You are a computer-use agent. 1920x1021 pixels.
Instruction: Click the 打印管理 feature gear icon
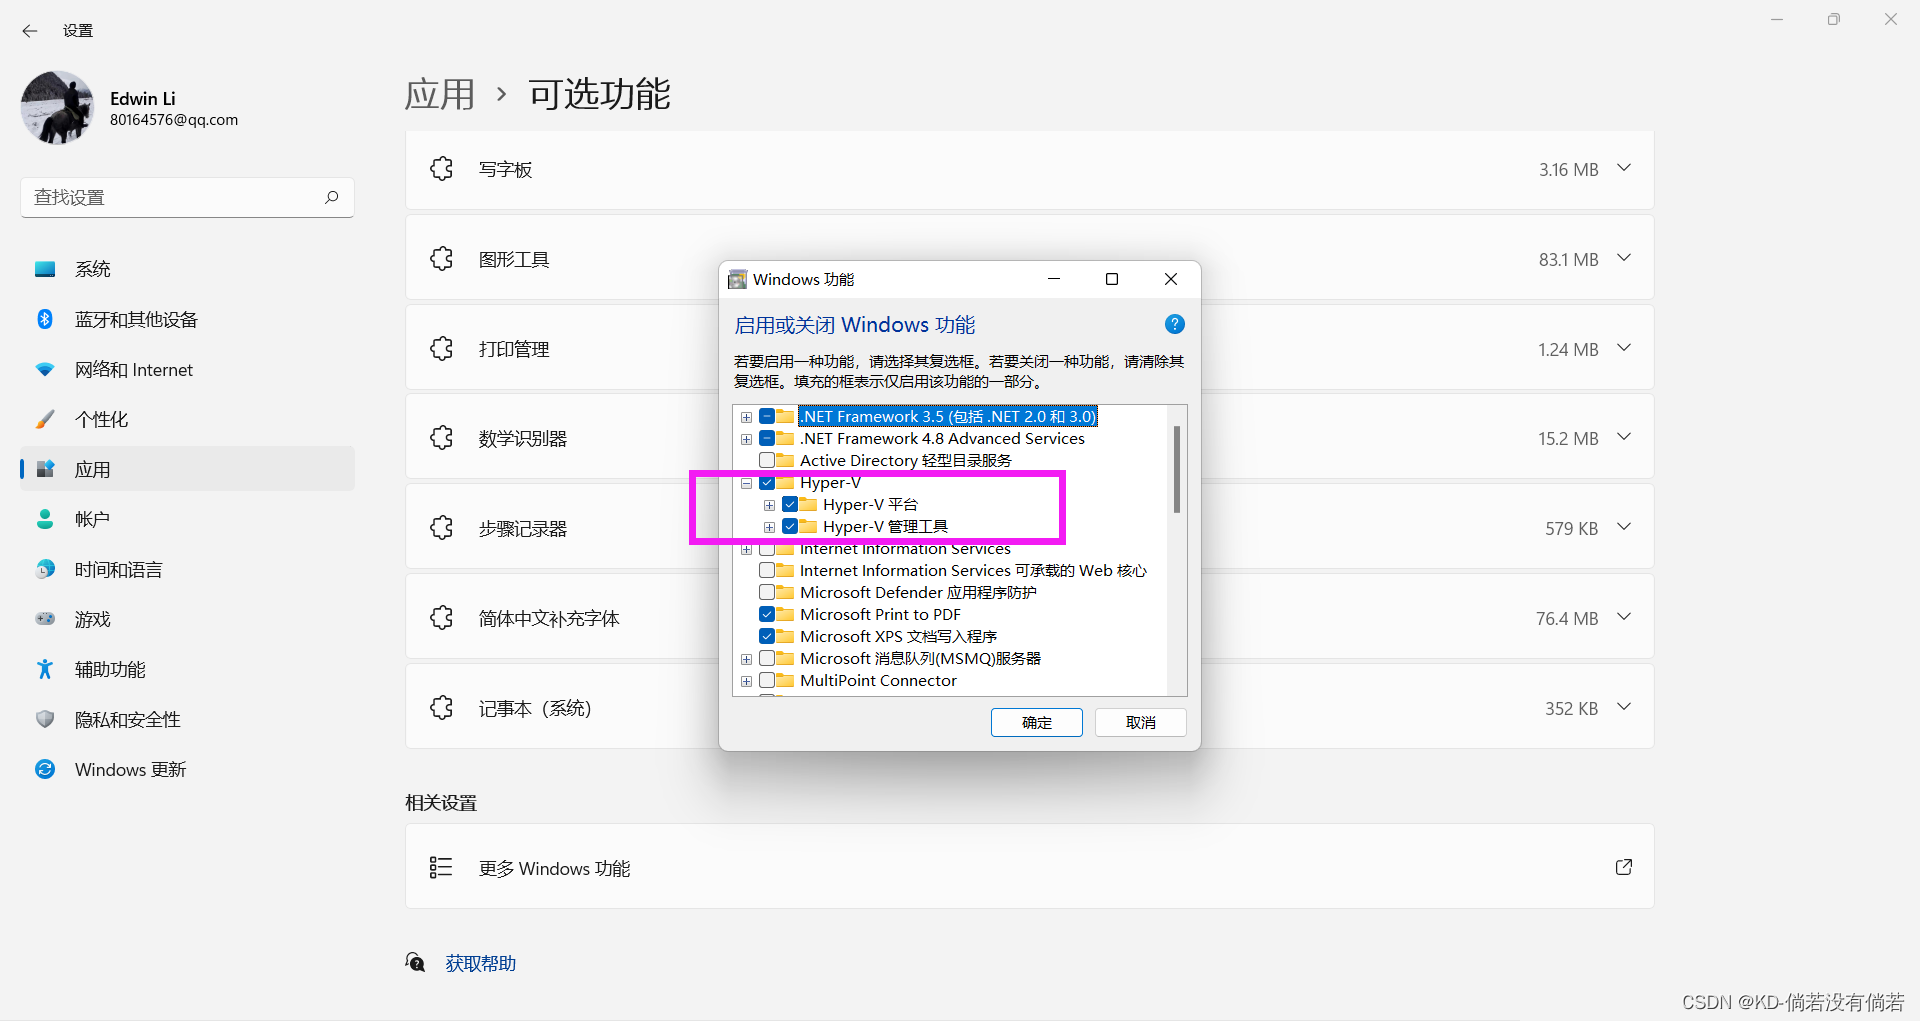pyautogui.click(x=442, y=349)
